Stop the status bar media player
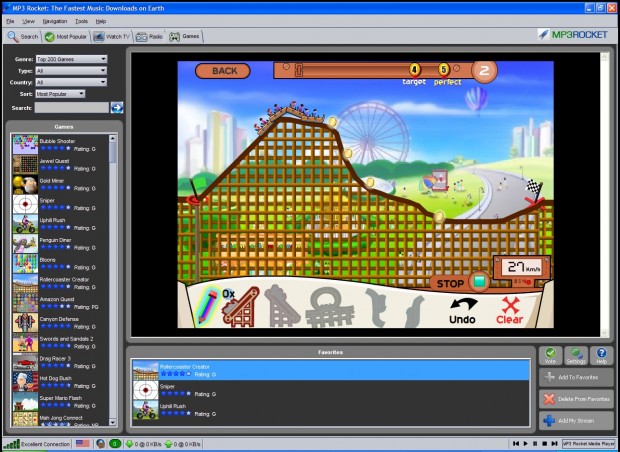This screenshot has width=620, height=452. [545, 444]
